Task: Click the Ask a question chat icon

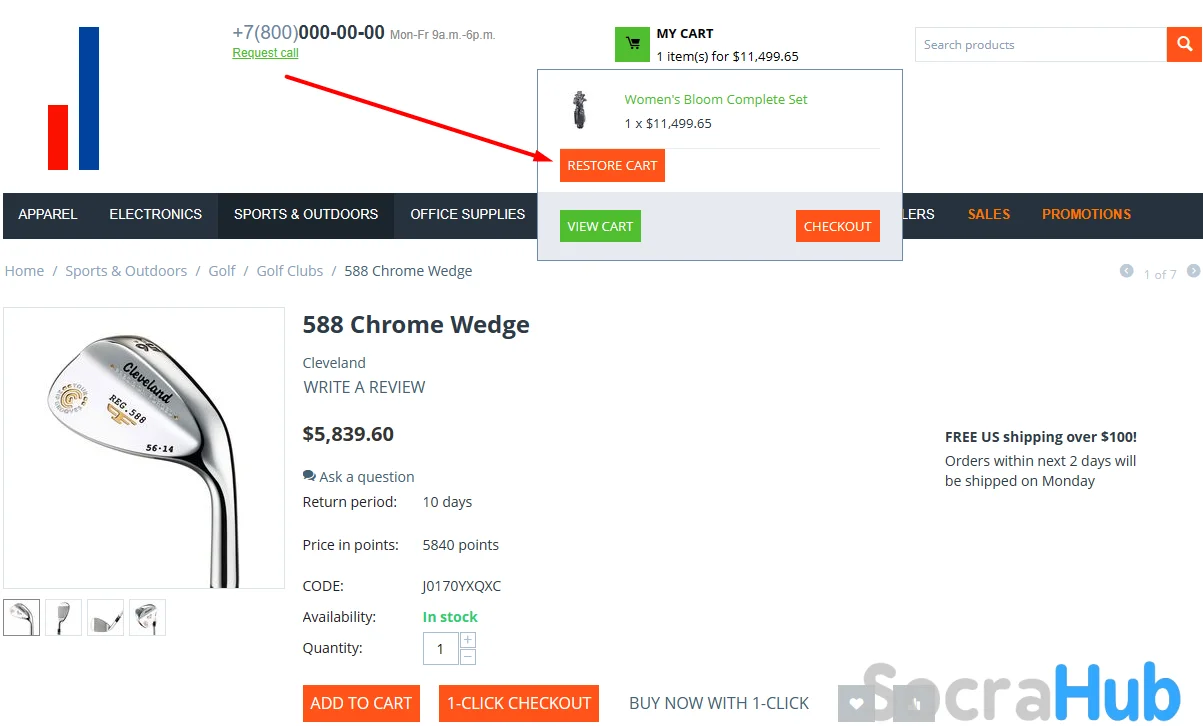Action: (309, 476)
